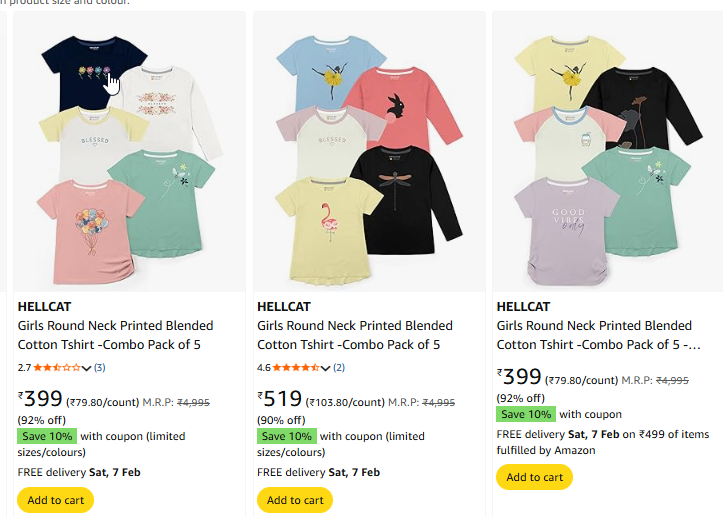Expand the 4.6 rating breakdown chevron

click(x=327, y=368)
